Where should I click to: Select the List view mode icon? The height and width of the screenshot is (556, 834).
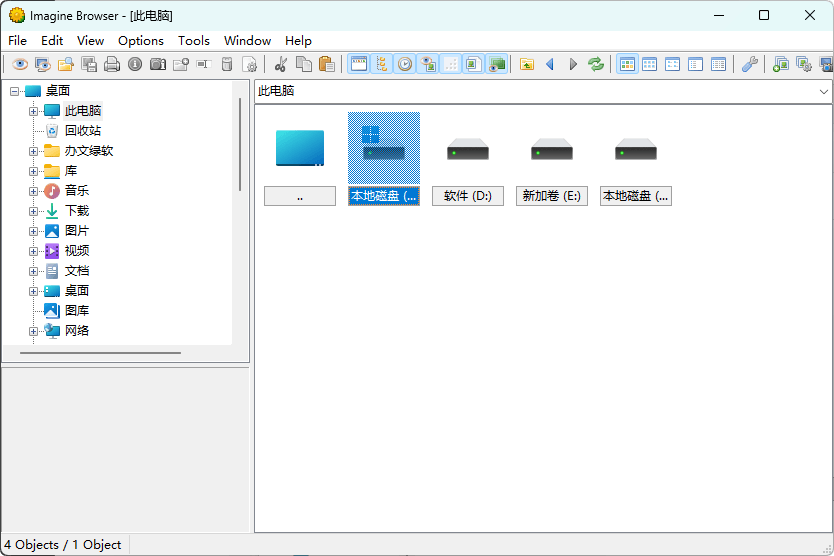(x=695, y=64)
